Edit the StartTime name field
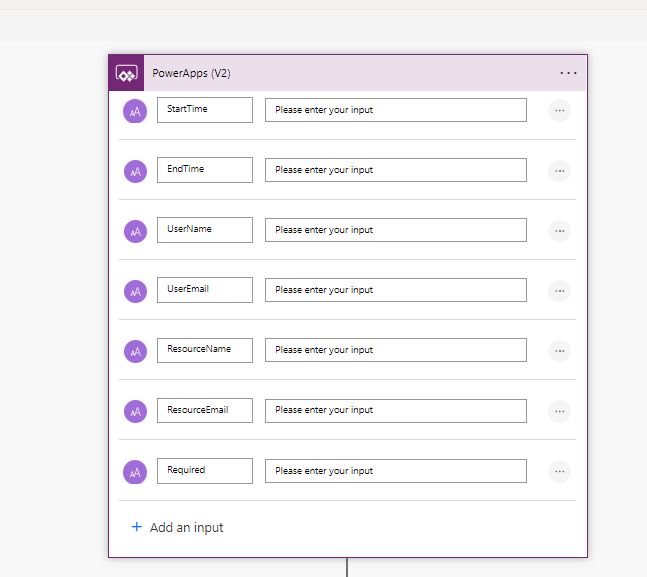Image resolution: width=647 pixels, height=577 pixels. pyautogui.click(x=205, y=110)
